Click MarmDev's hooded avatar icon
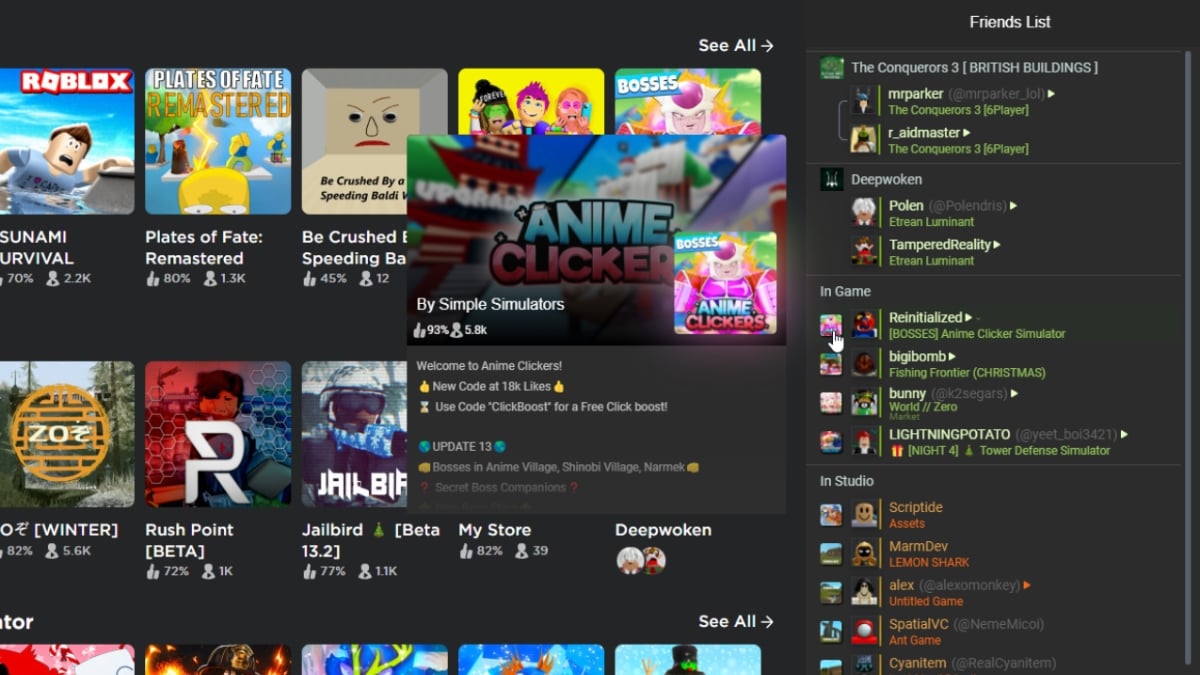Image resolution: width=1200 pixels, height=675 pixels. [x=864, y=553]
